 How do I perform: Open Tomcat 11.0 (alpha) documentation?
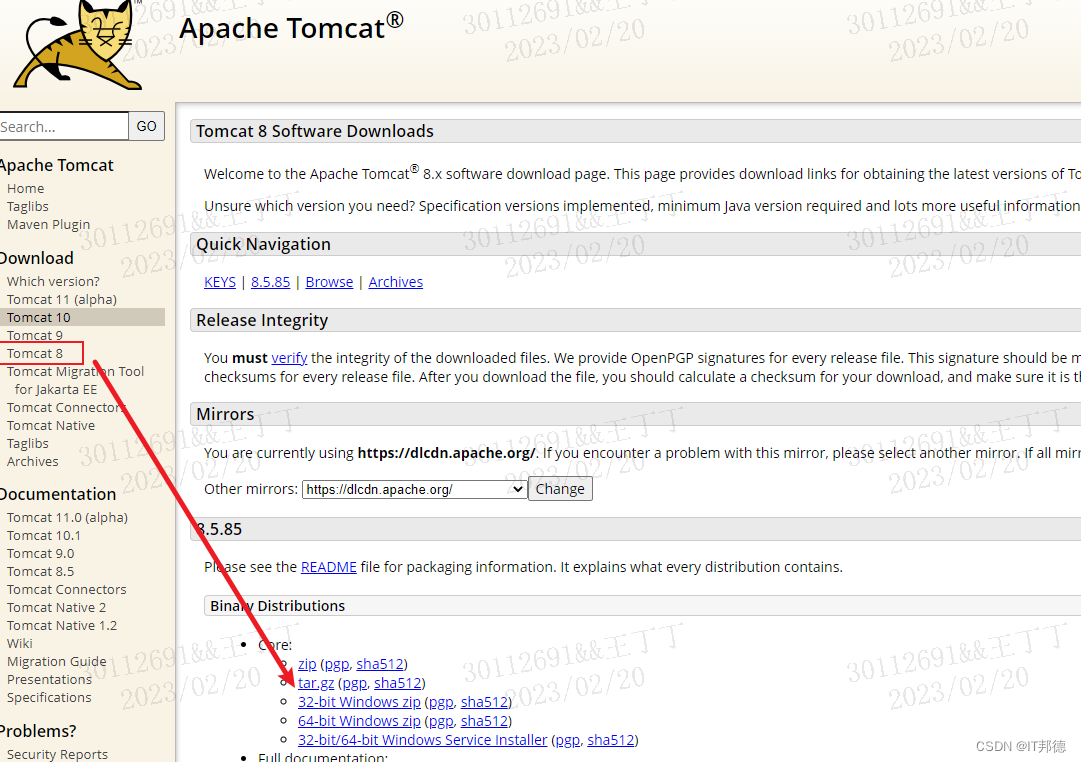coord(68,517)
